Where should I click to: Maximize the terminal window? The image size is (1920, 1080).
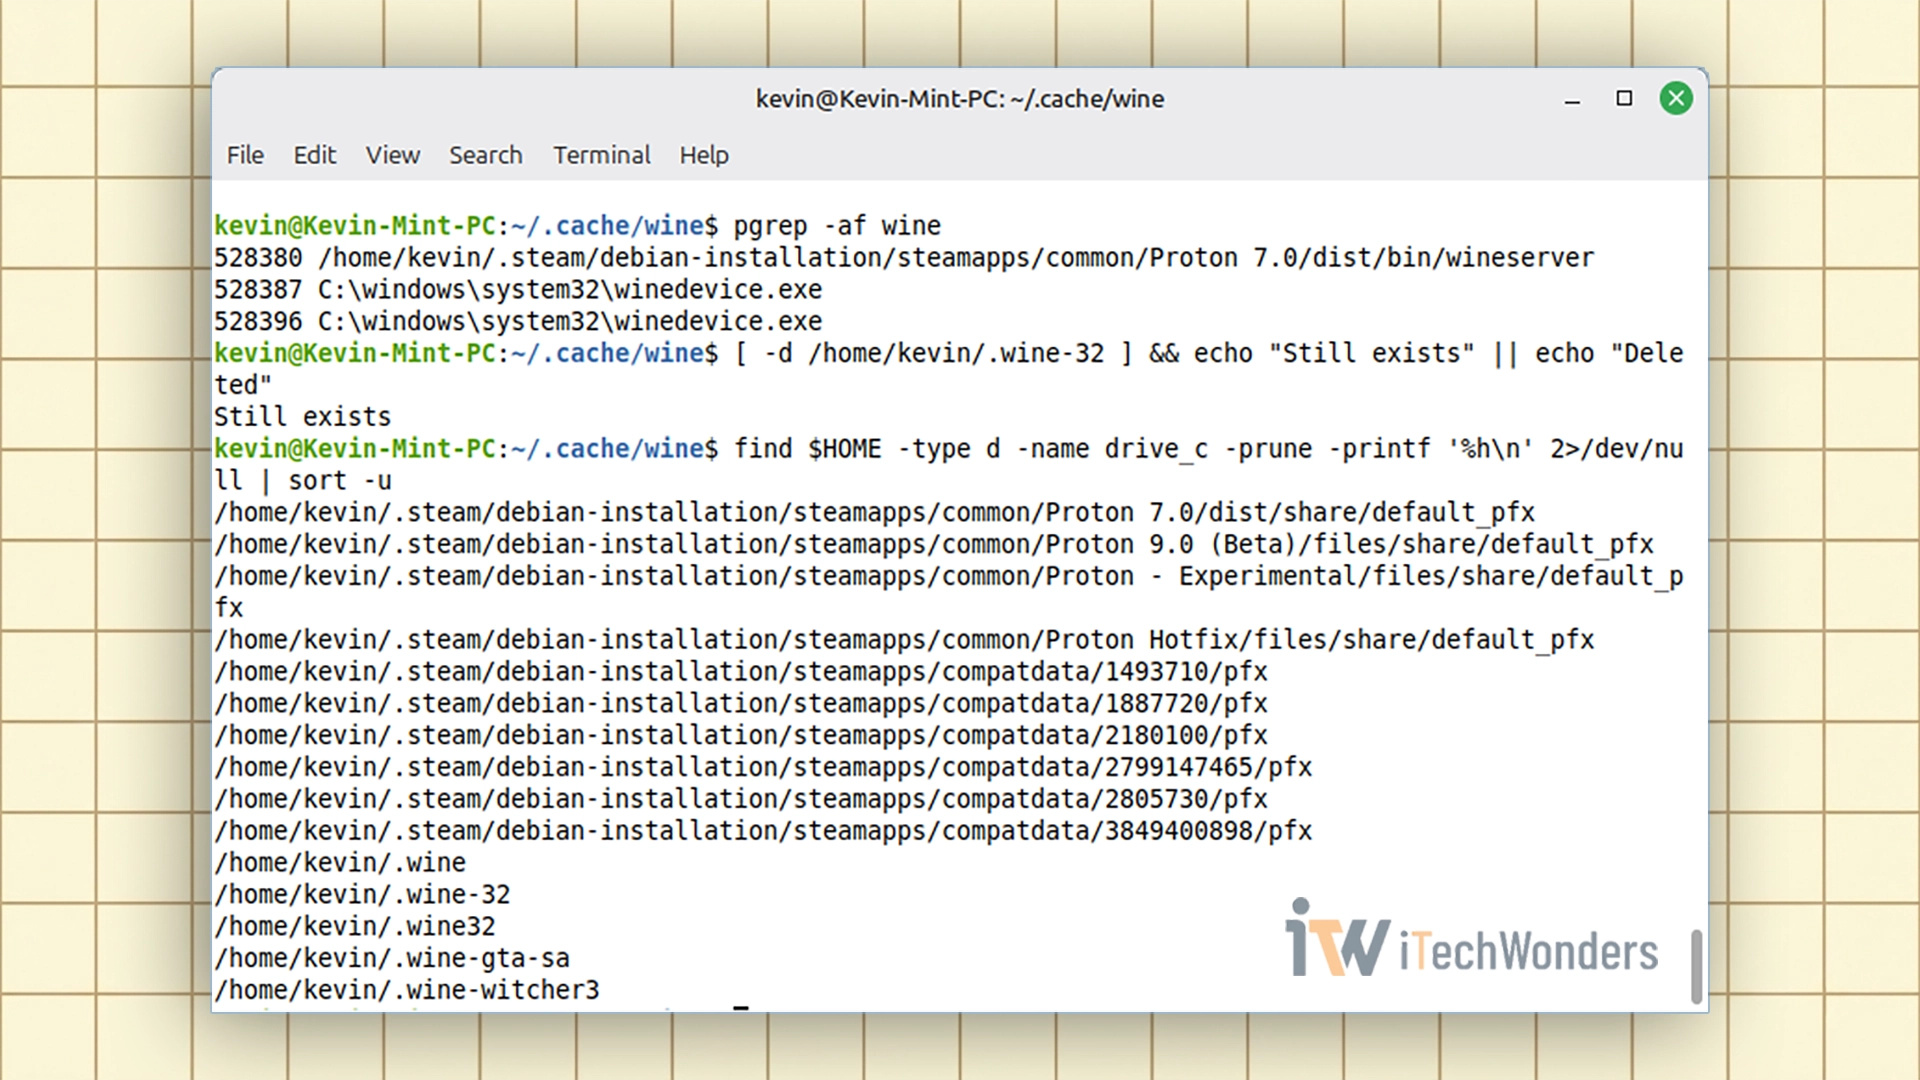pos(1624,98)
